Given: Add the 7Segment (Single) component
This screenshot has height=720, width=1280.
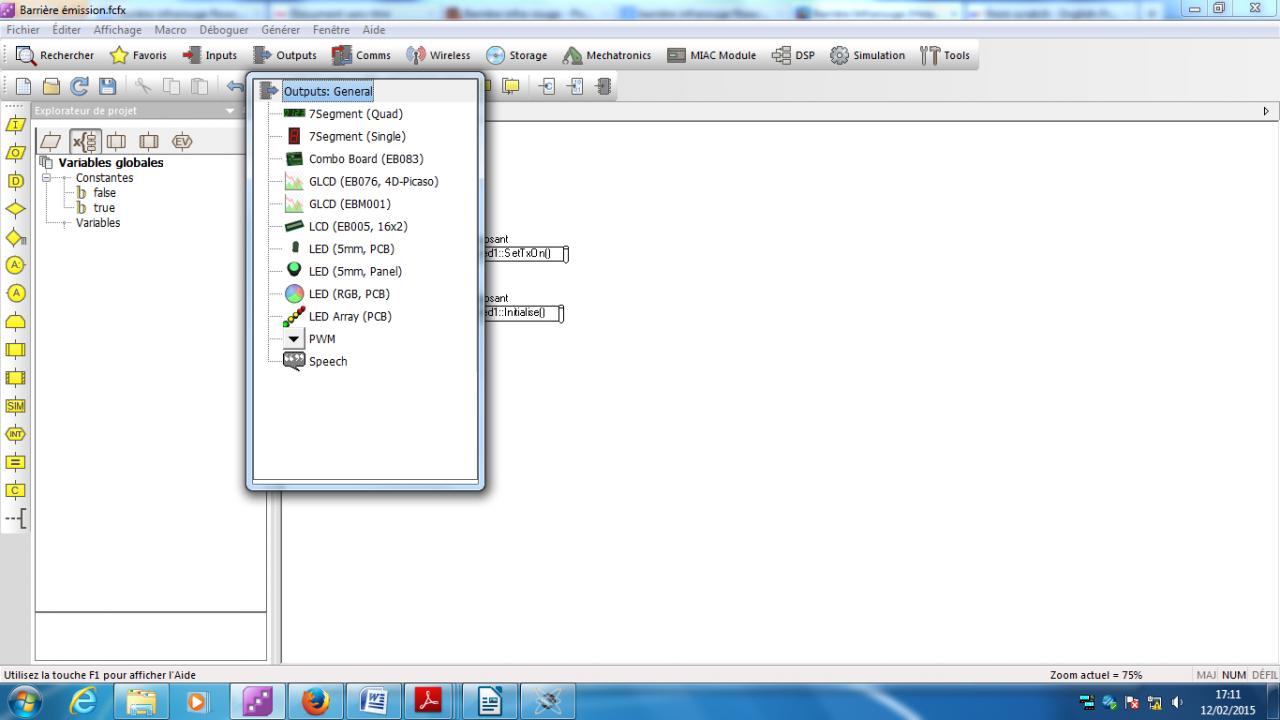Looking at the screenshot, I should (357, 136).
